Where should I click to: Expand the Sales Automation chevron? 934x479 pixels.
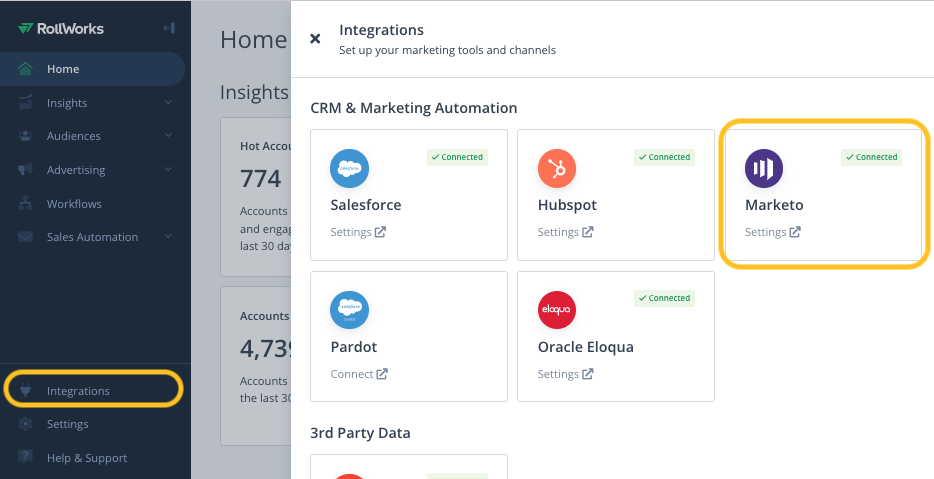(x=168, y=237)
